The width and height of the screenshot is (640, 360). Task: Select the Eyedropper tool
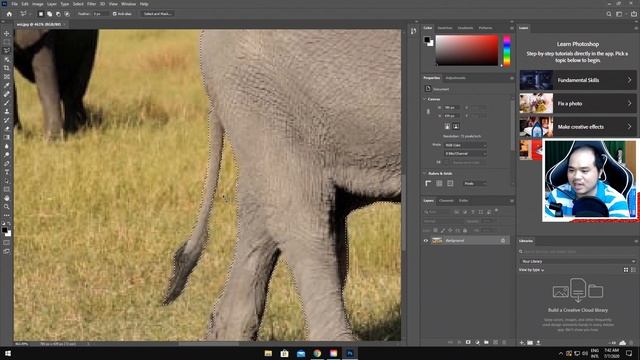coord(7,85)
